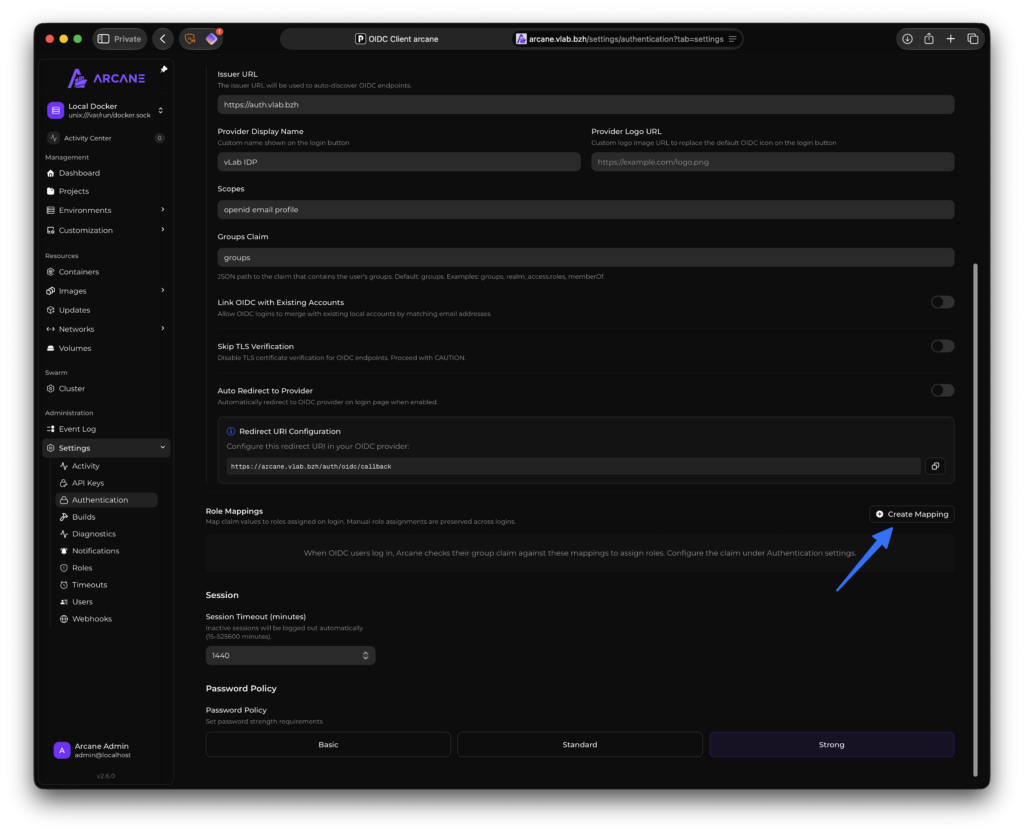Open the Dashboard page
Screen dimensions: 1024x834
(78, 173)
